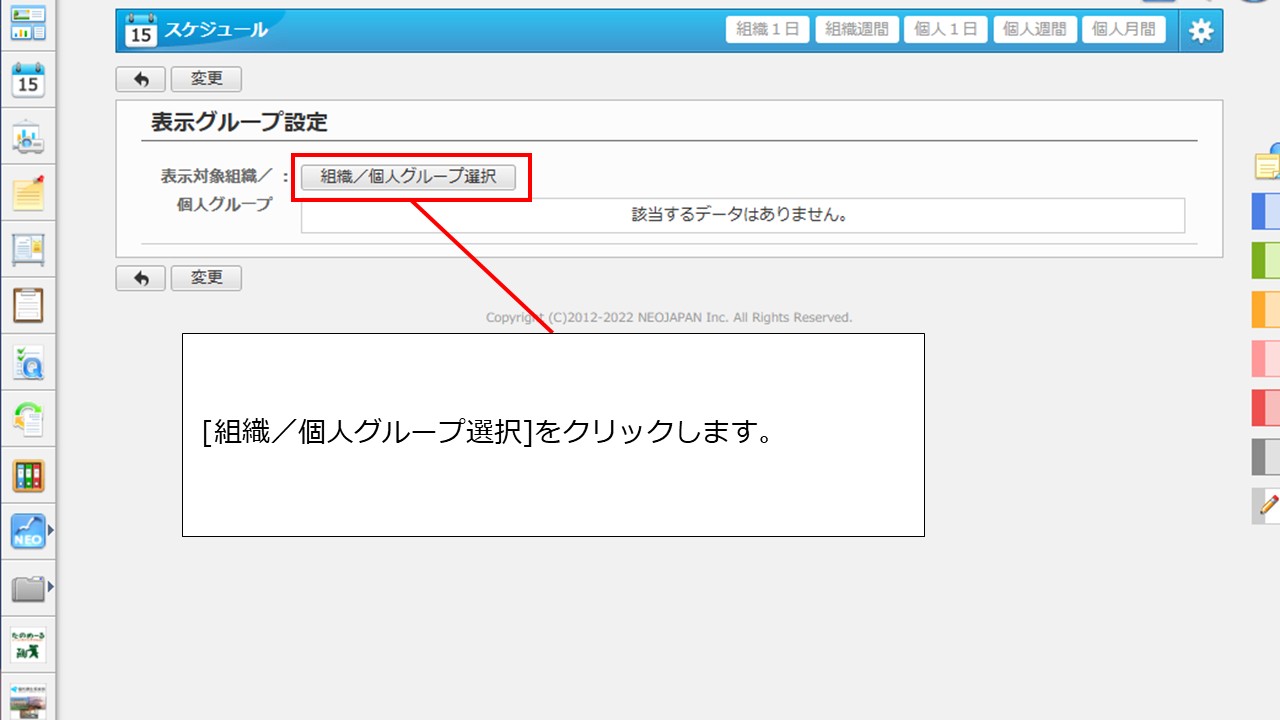Screen dimensions: 1280x720
Task: Open the message memo sticky-note icon
Action: pyautogui.click(x=27, y=195)
